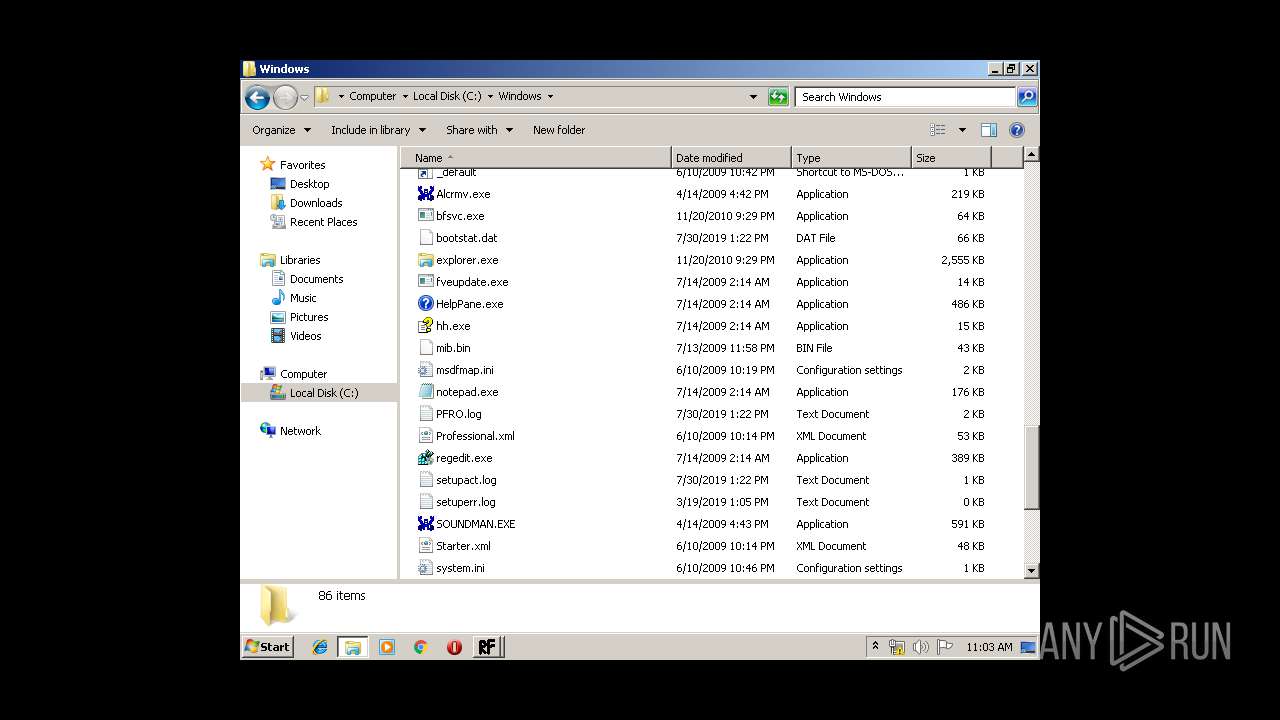Viewport: 1280px width, 720px height.
Task: Select the Professional.xml file icon
Action: 426,436
